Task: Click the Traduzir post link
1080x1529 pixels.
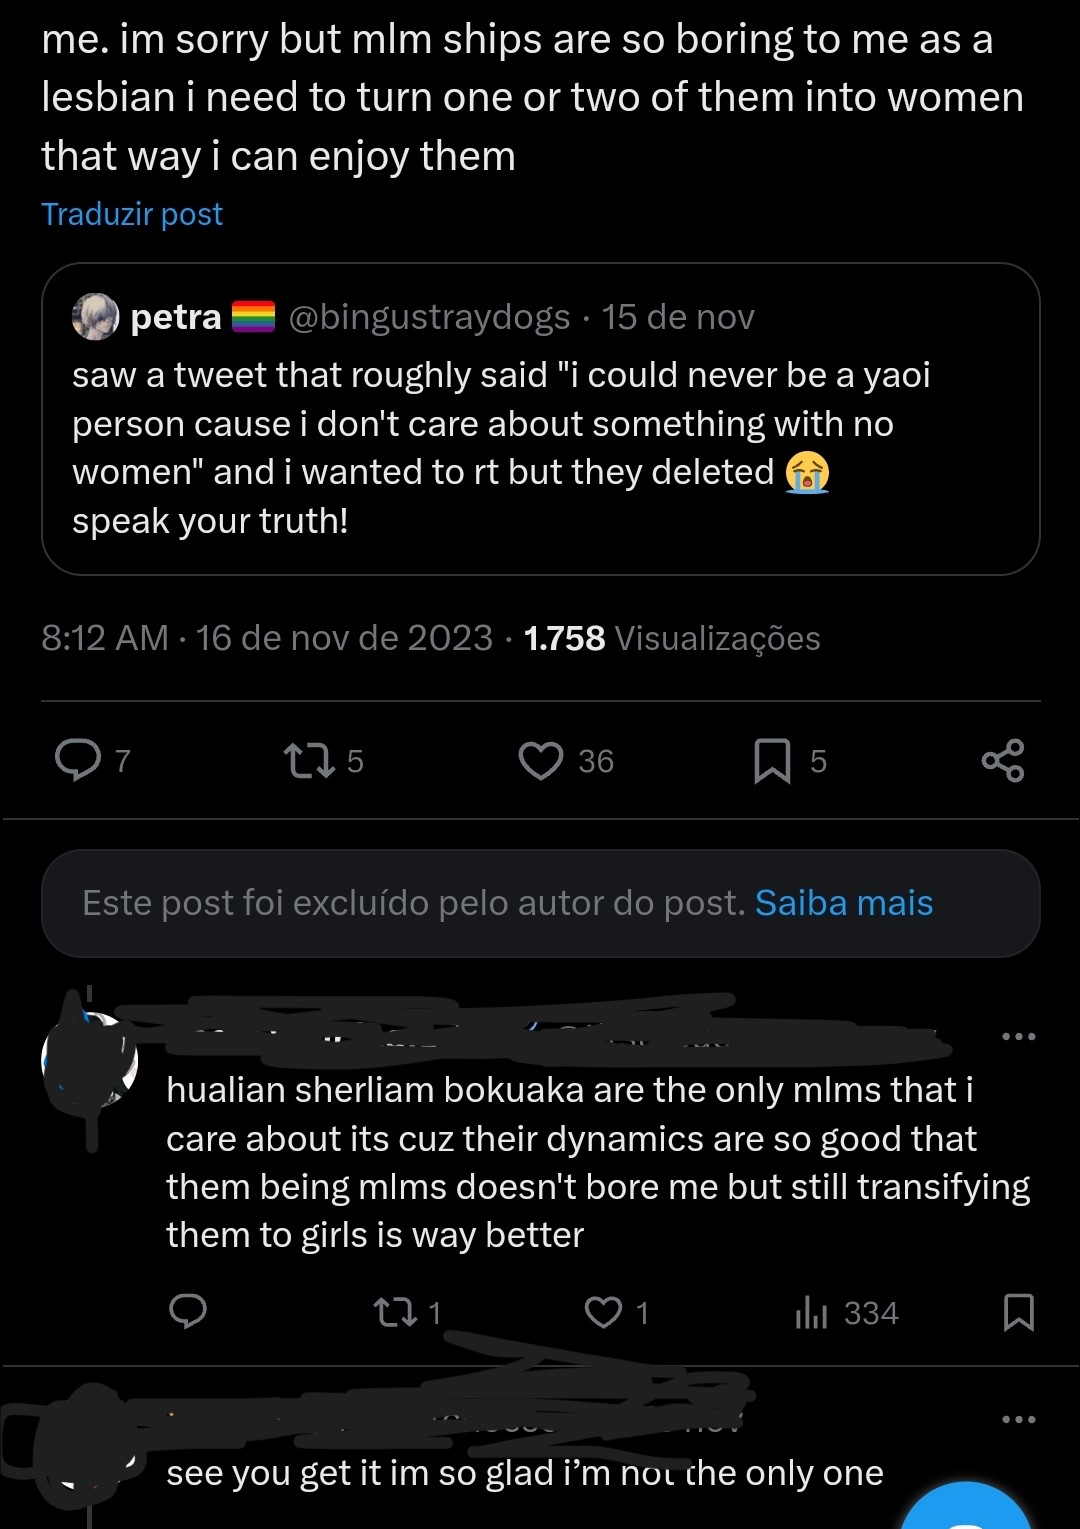Action: (x=132, y=214)
